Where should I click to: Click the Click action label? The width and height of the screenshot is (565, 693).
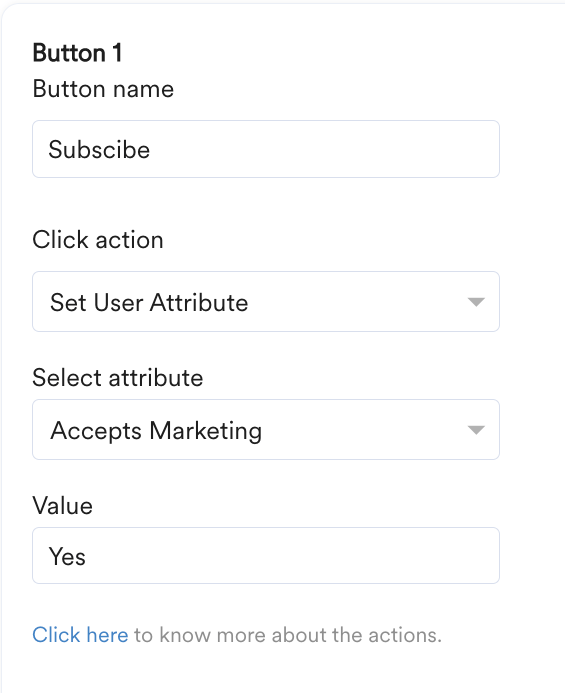click(98, 240)
